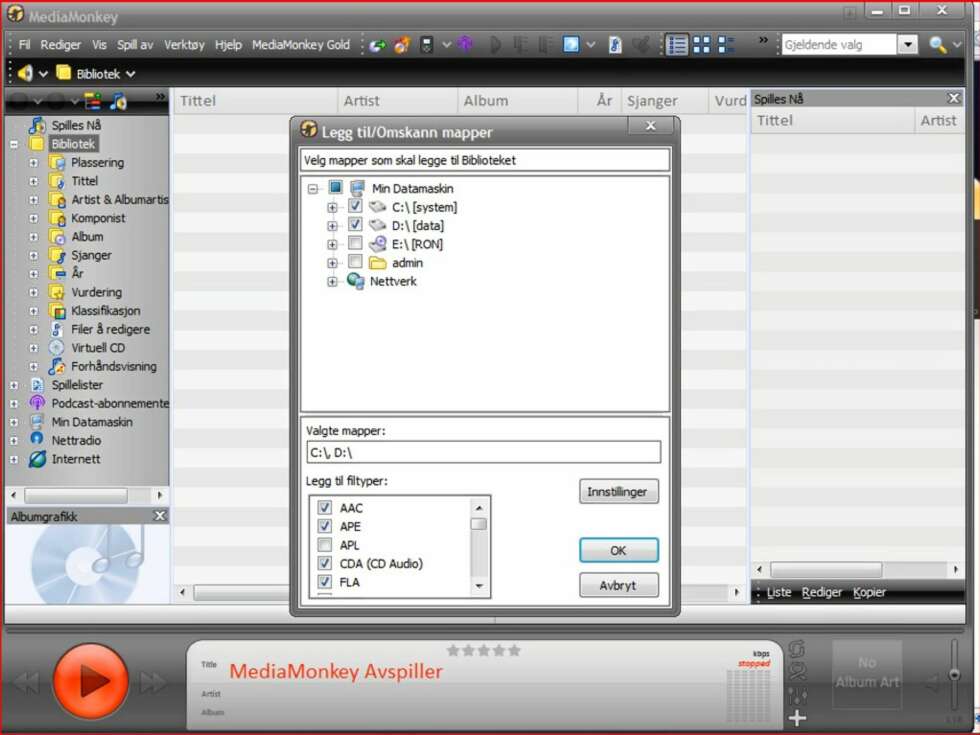Skip to the previous track in player
Screen dimensions: 980x735
[x=27, y=682]
